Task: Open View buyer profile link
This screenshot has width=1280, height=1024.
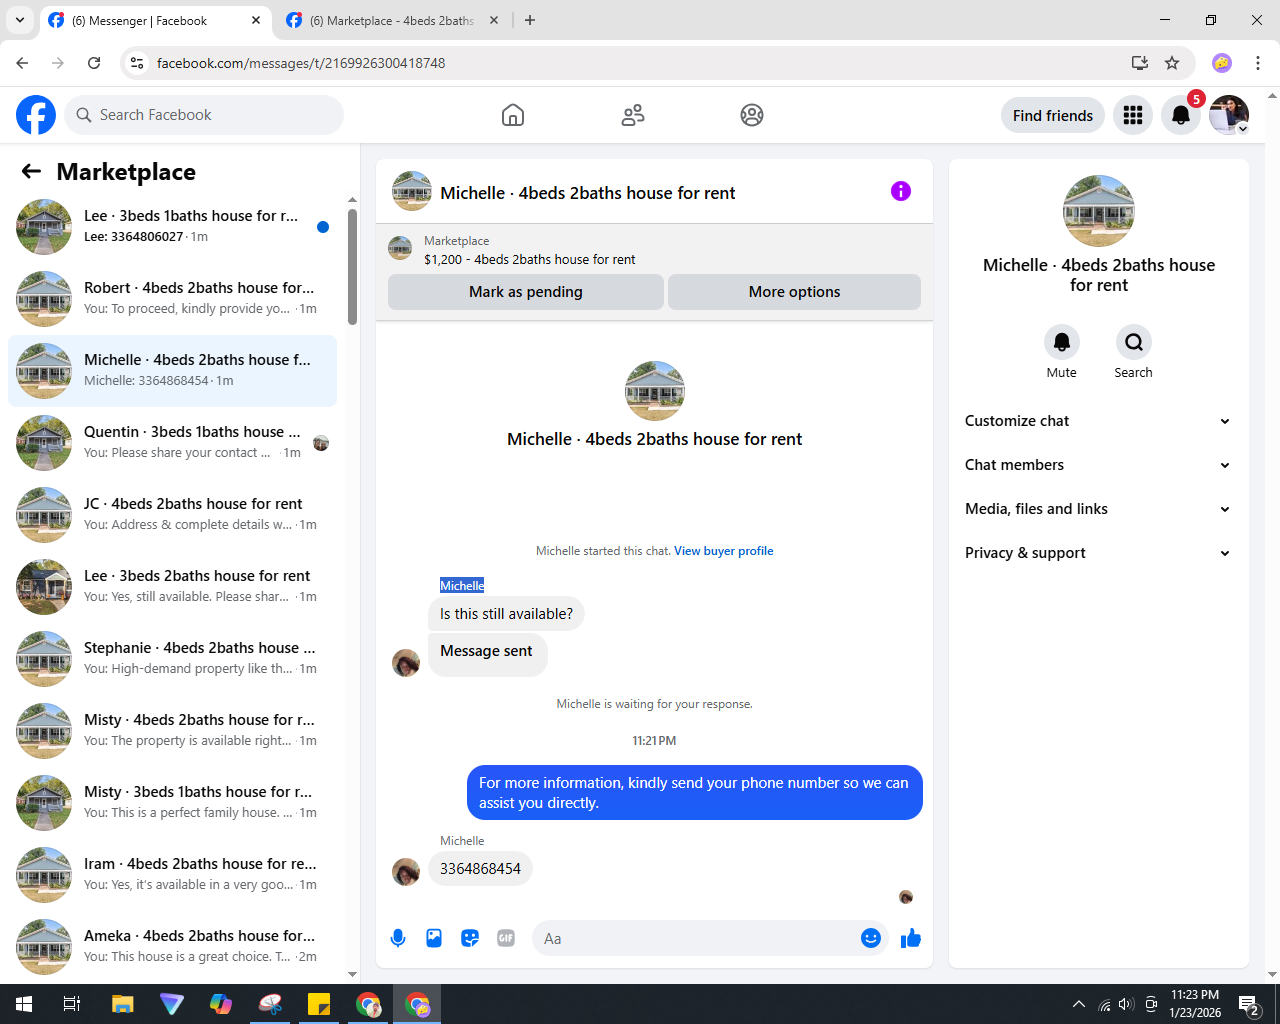Action: [724, 551]
